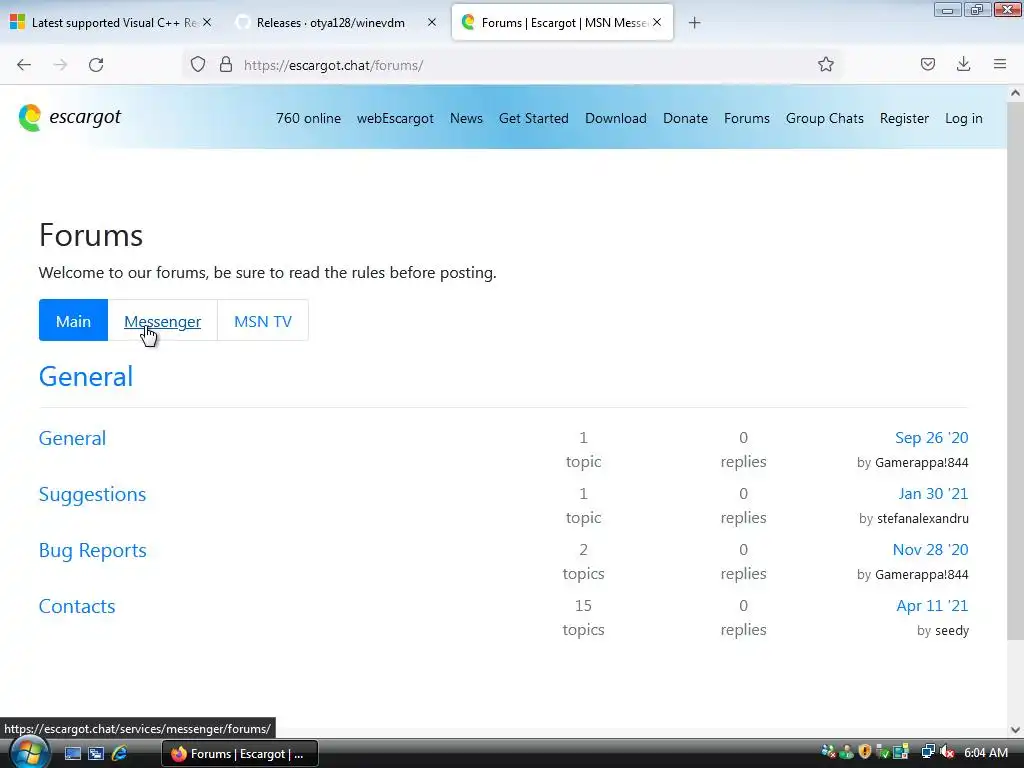Click Register in navigation bar
The width and height of the screenshot is (1024, 768).
(904, 118)
